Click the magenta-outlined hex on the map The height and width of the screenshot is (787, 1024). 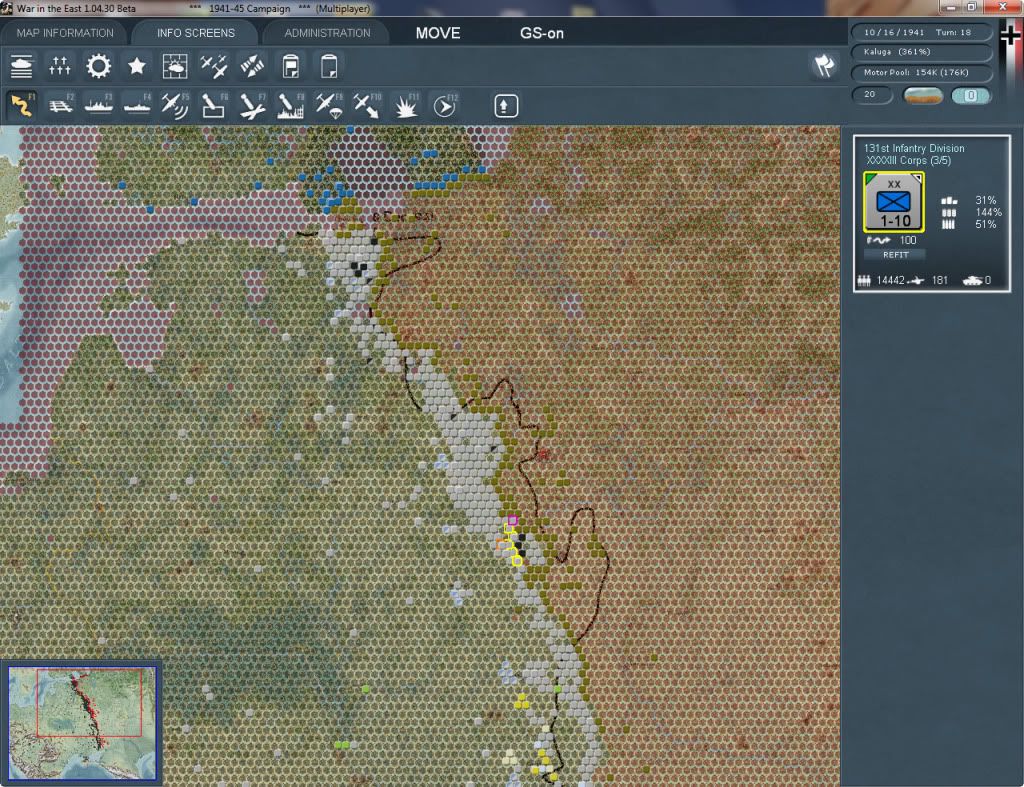[513, 521]
